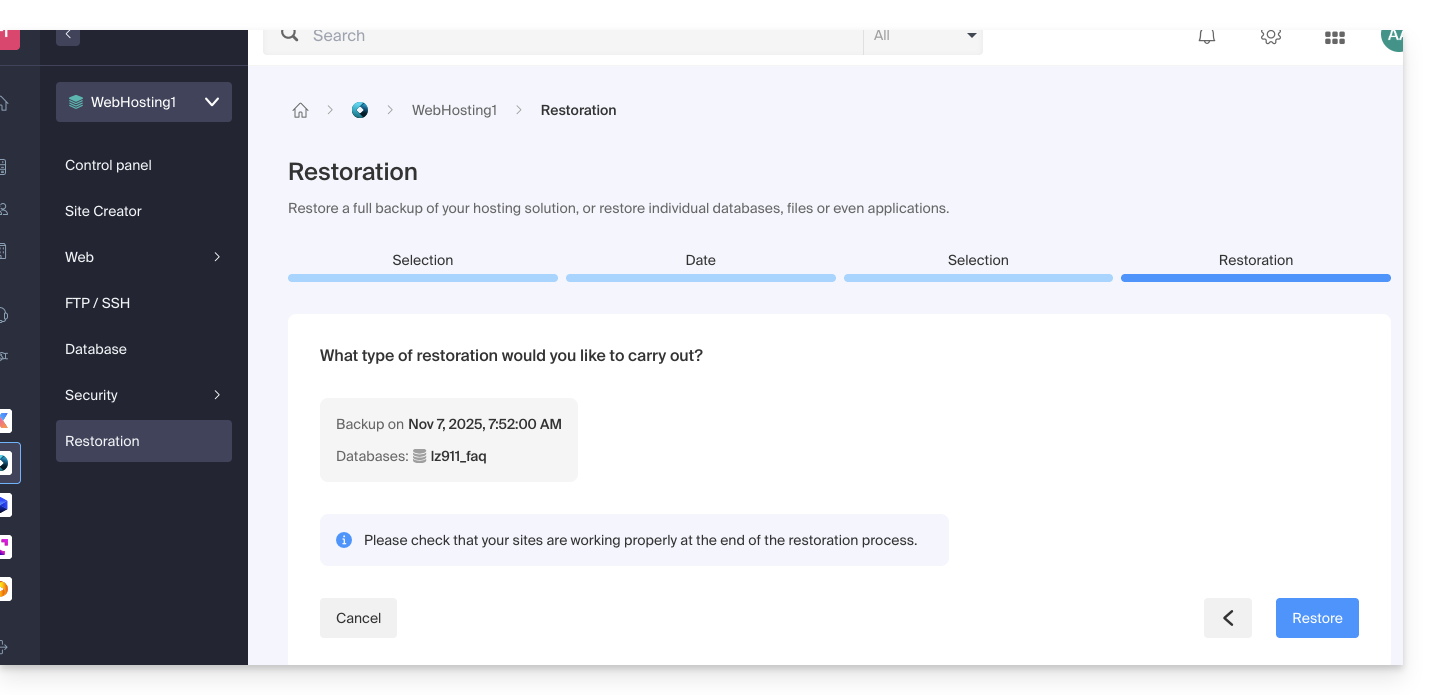The width and height of the screenshot is (1433, 695).
Task: Cancel the restoration process
Action: click(x=358, y=618)
